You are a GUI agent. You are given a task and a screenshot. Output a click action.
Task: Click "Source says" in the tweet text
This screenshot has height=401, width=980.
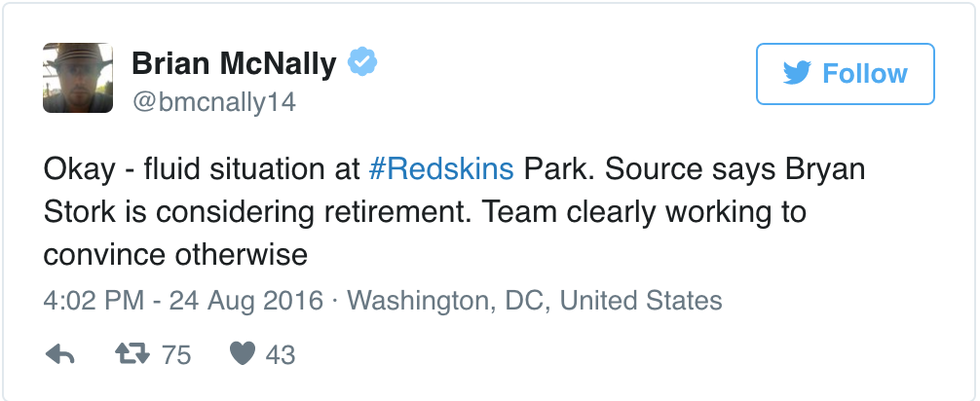click(x=669, y=168)
